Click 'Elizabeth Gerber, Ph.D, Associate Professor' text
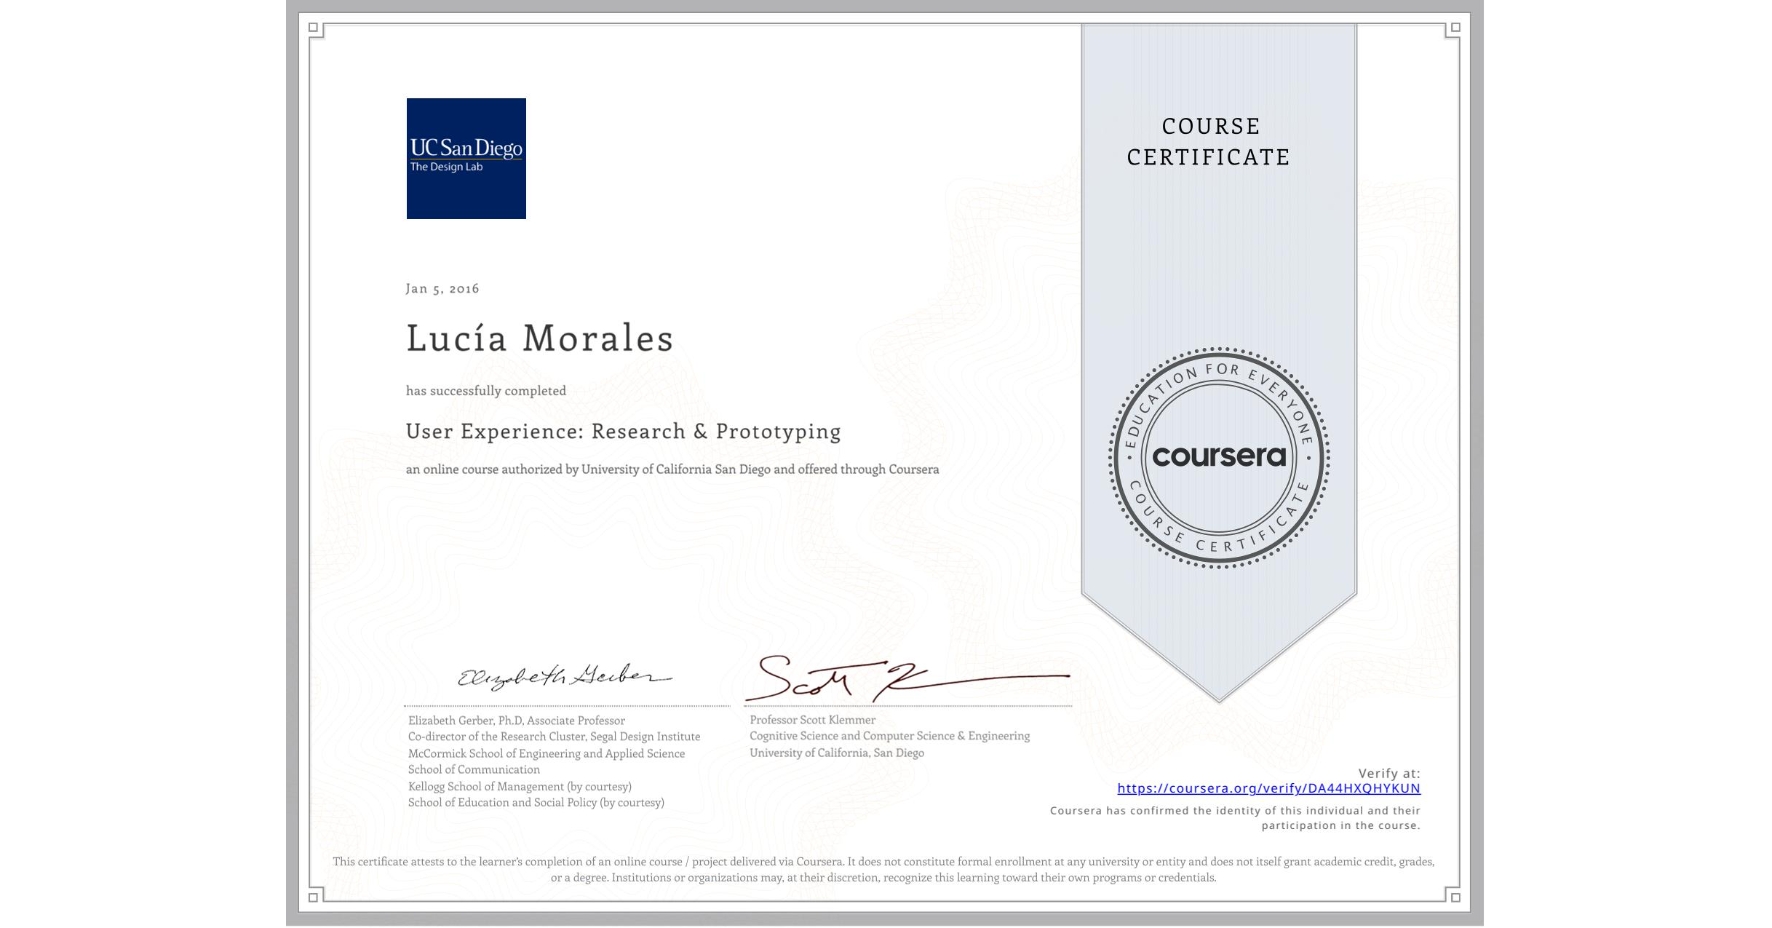Viewport: 1772px width, 928px height. [x=516, y=720]
